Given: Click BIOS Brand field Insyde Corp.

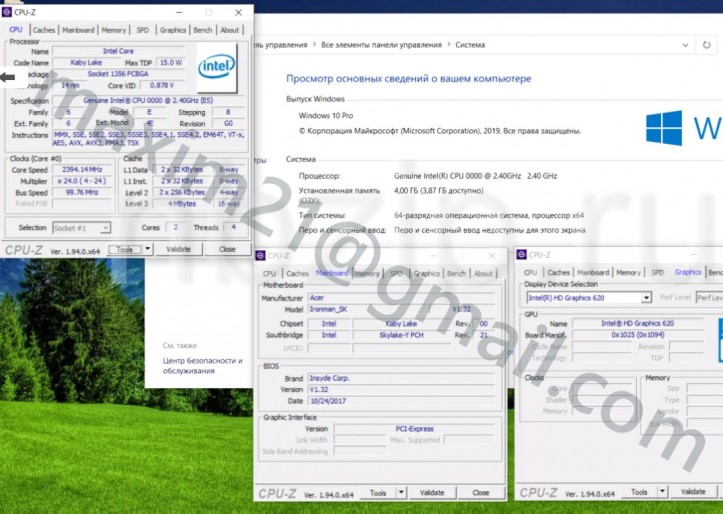Looking at the screenshot, I should click(401, 378).
